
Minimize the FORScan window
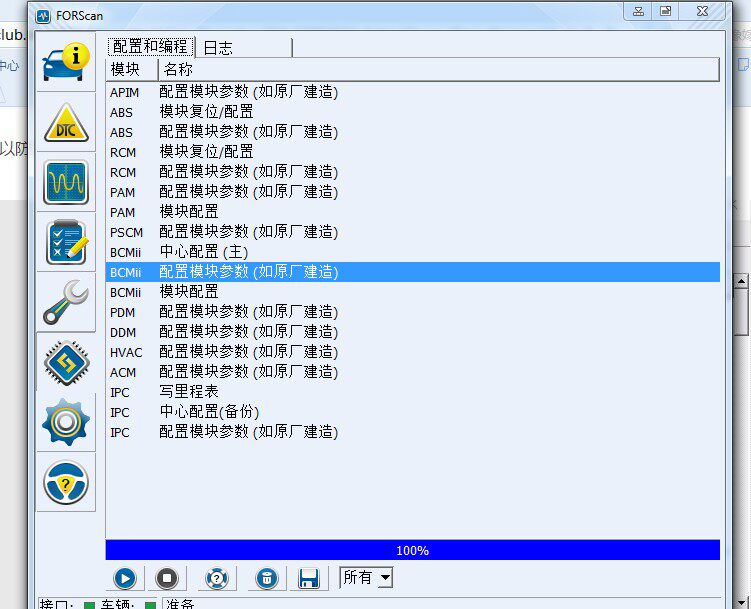tap(638, 11)
